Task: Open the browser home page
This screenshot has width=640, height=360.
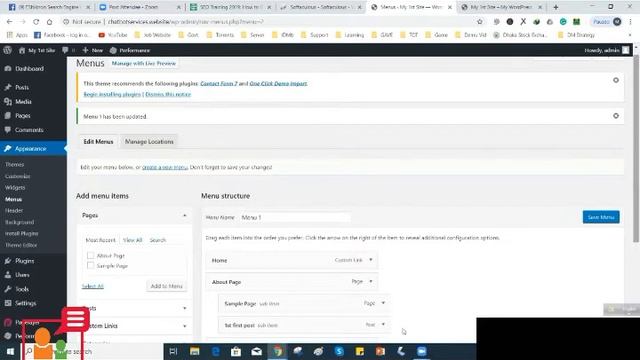Action: [x=49, y=22]
